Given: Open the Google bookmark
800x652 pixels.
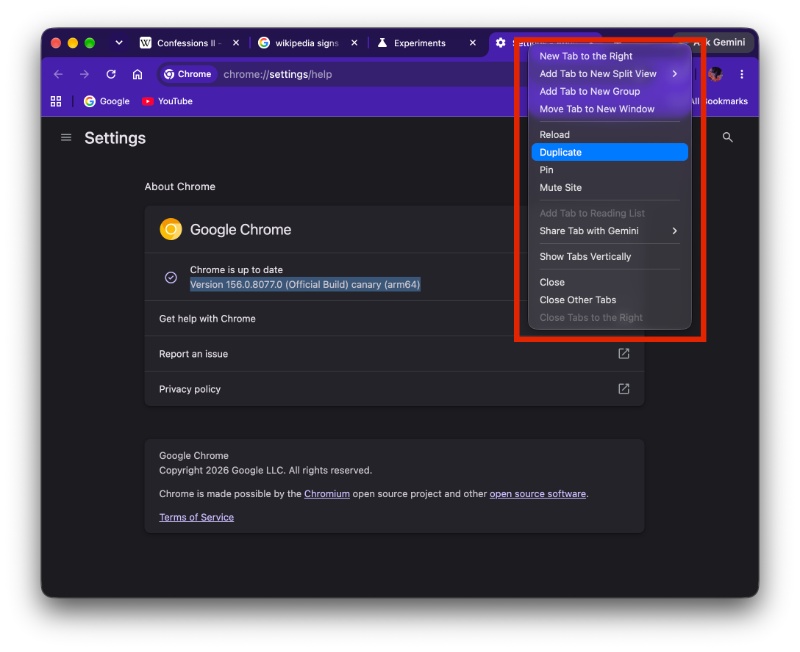Looking at the screenshot, I should [107, 101].
